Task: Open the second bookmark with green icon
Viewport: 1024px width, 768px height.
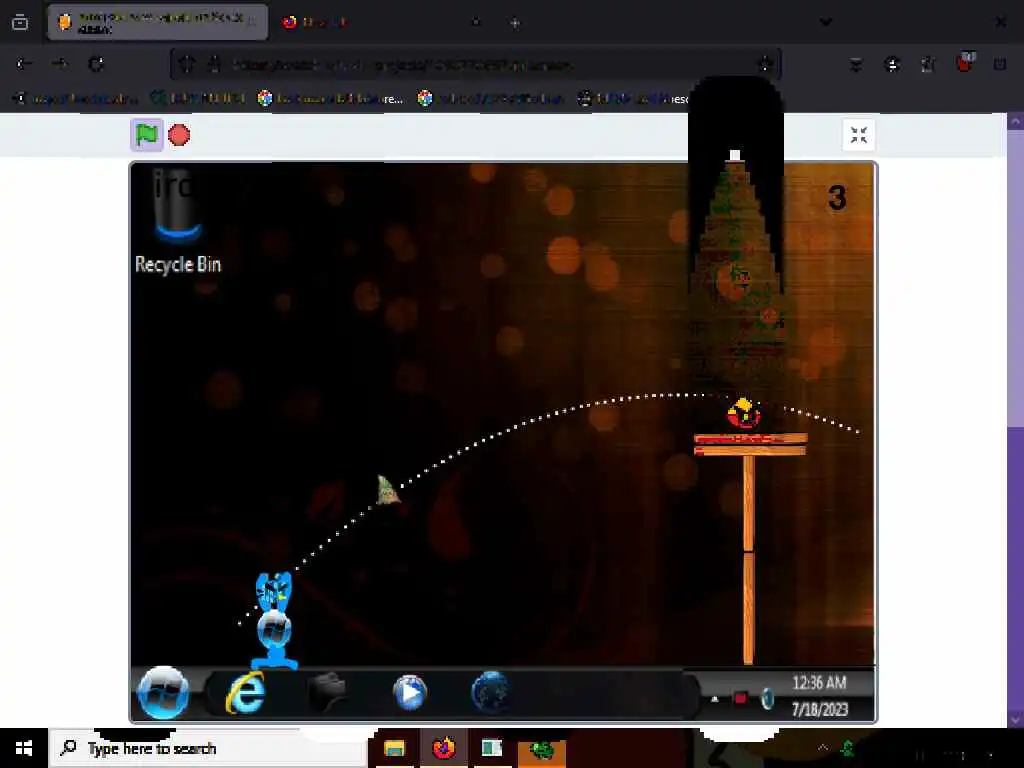Action: click(198, 99)
